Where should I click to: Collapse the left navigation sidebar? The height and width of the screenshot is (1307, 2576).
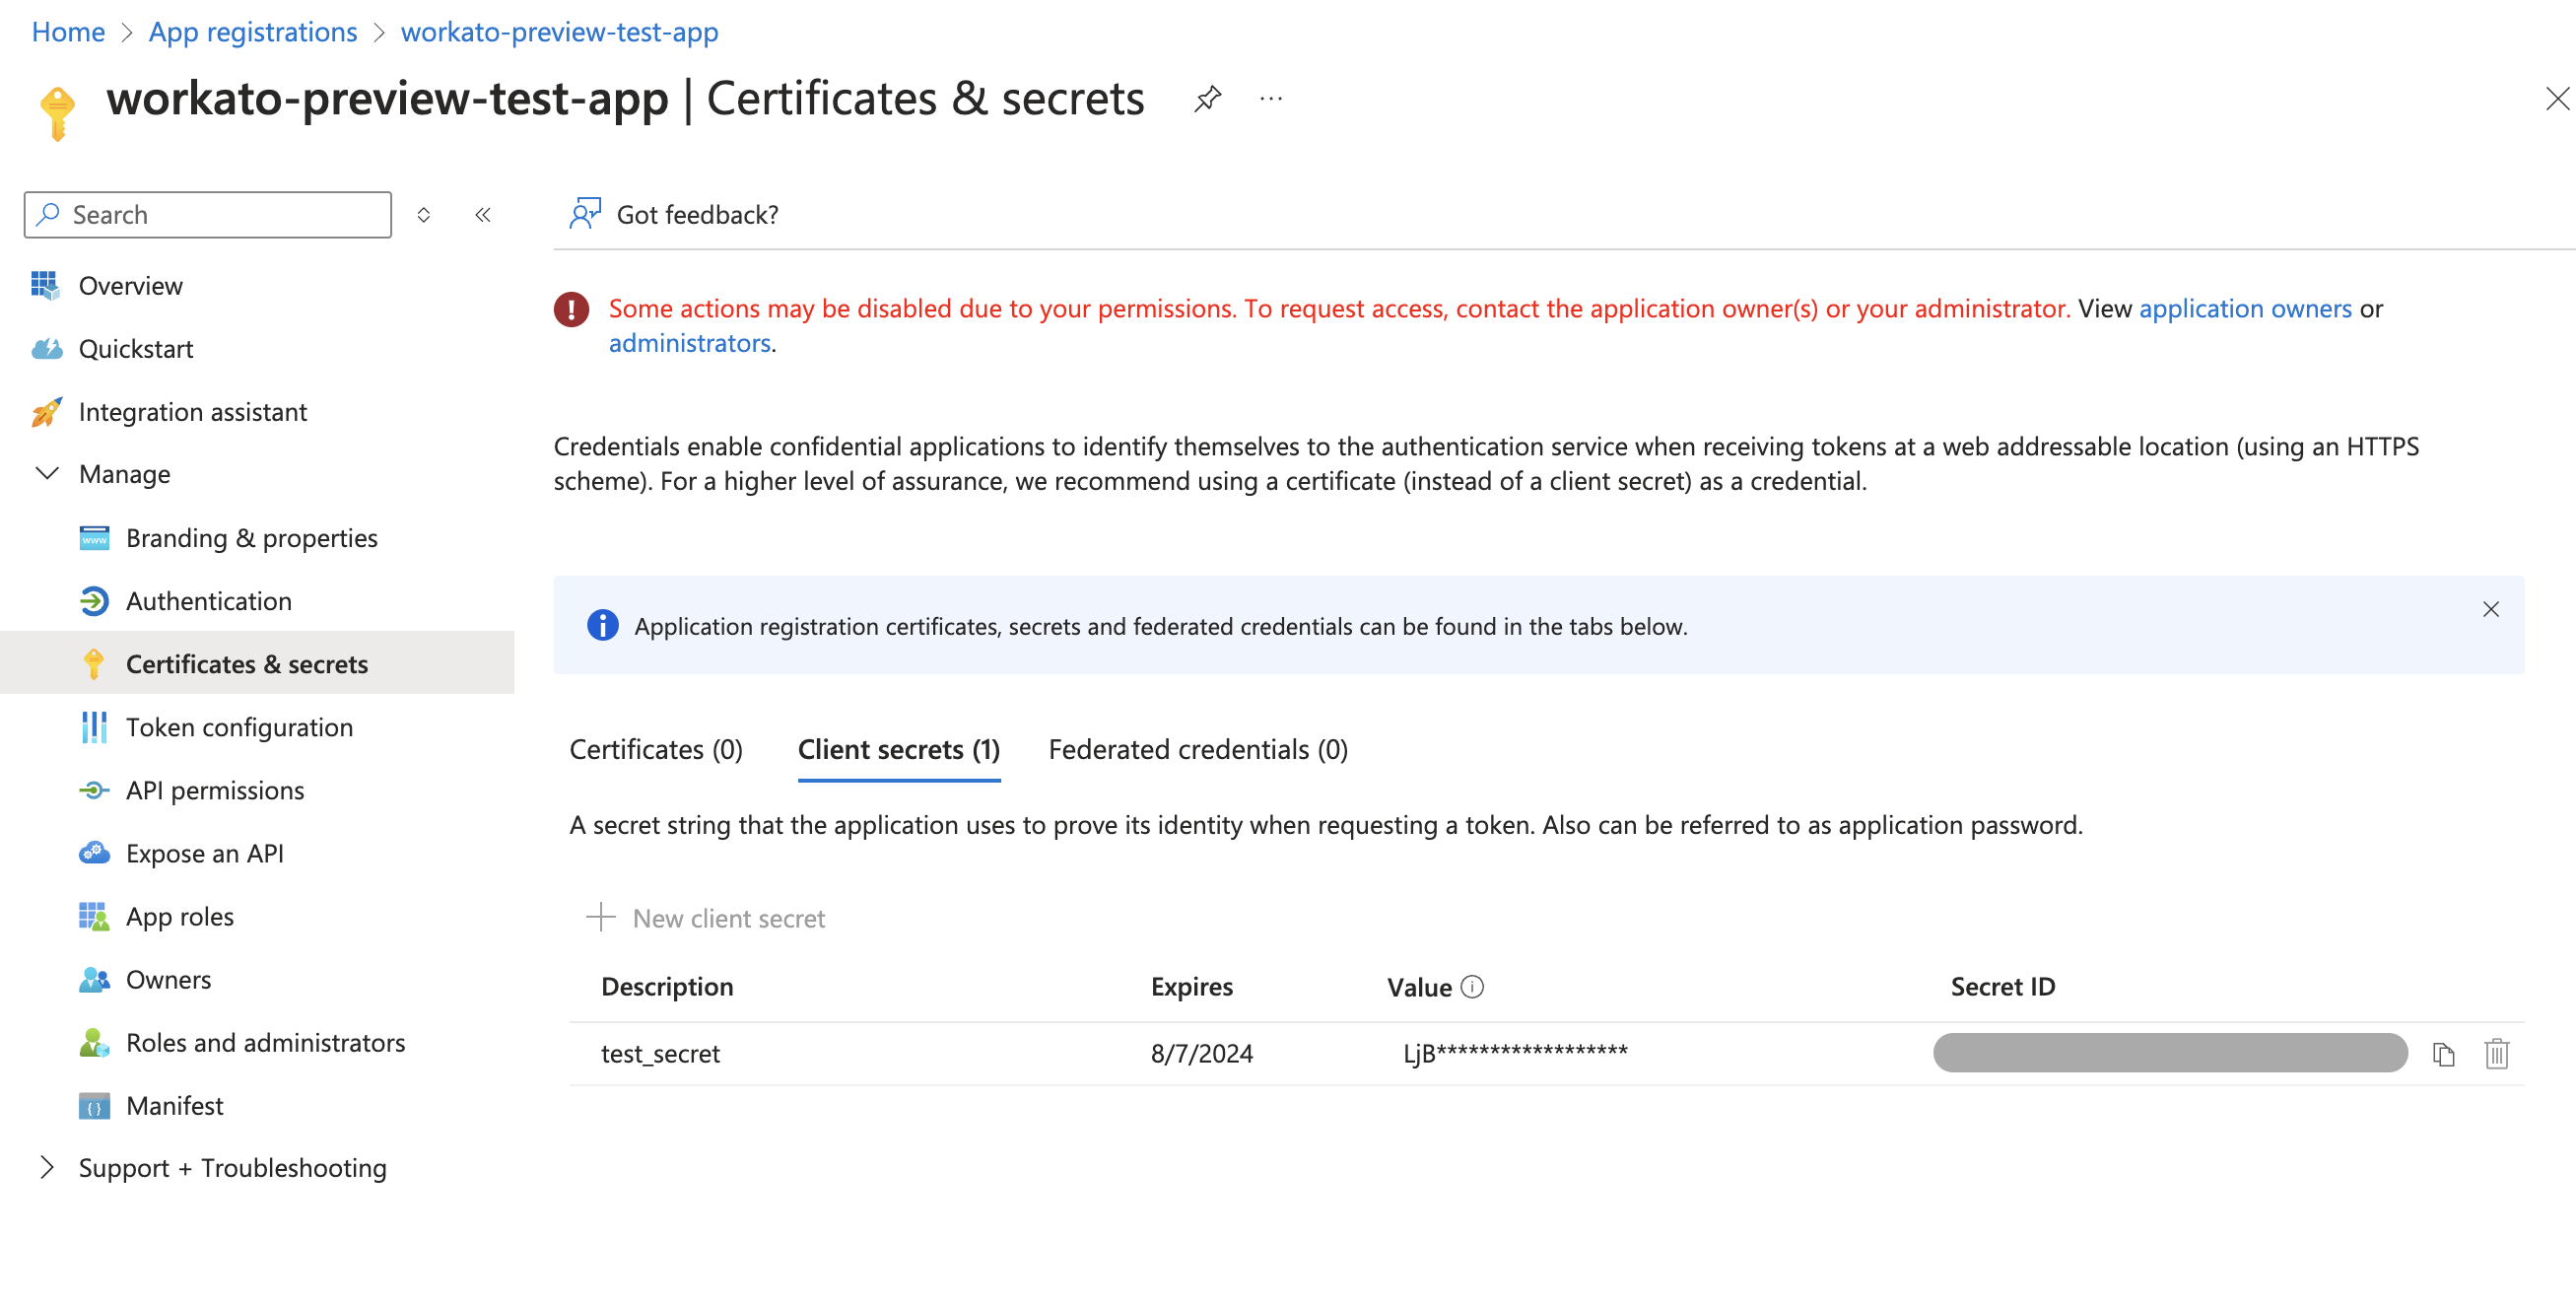click(483, 214)
